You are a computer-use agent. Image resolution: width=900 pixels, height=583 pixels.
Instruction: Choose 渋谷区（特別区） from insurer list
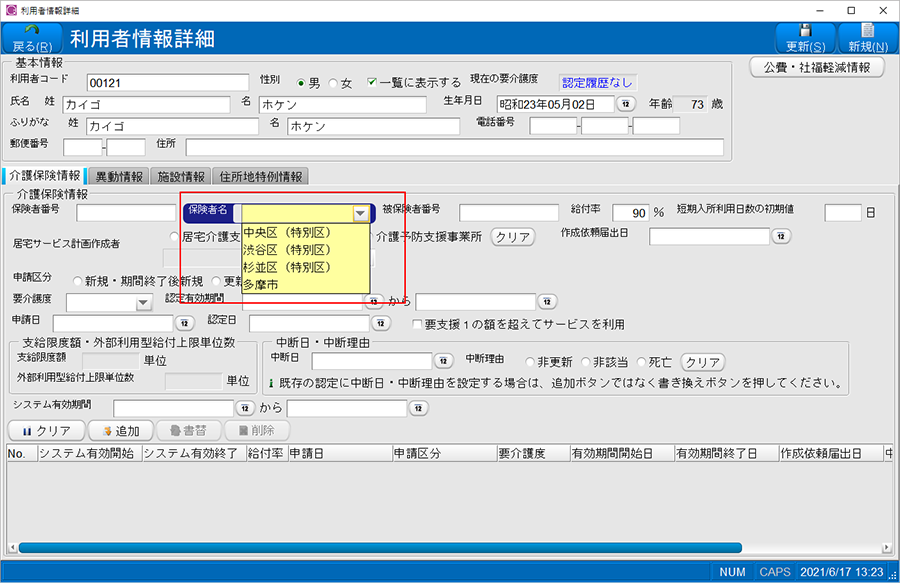[x=287, y=250]
